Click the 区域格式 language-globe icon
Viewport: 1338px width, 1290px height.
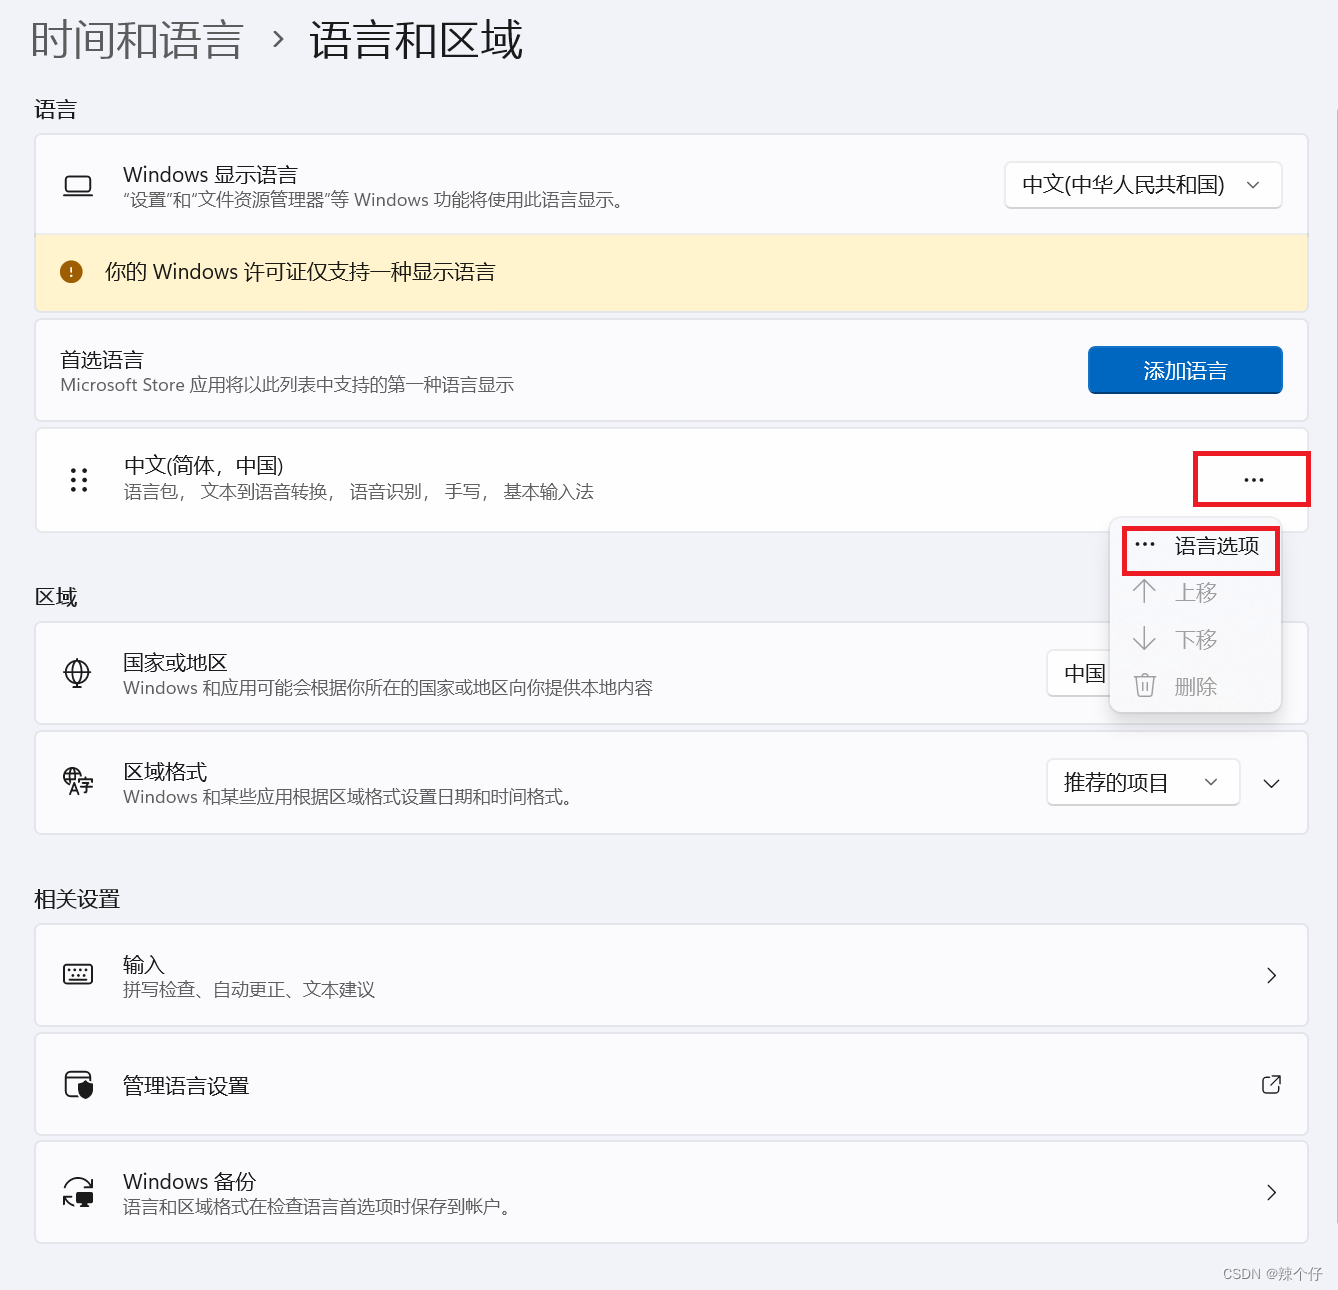[78, 781]
